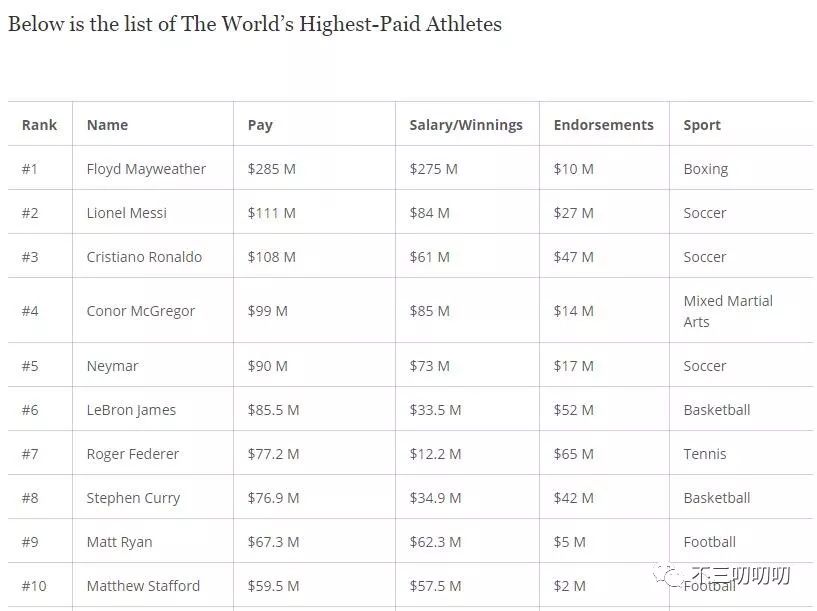Click the Name column header
Image resolution: width=817 pixels, height=611 pixels.
pos(107,125)
